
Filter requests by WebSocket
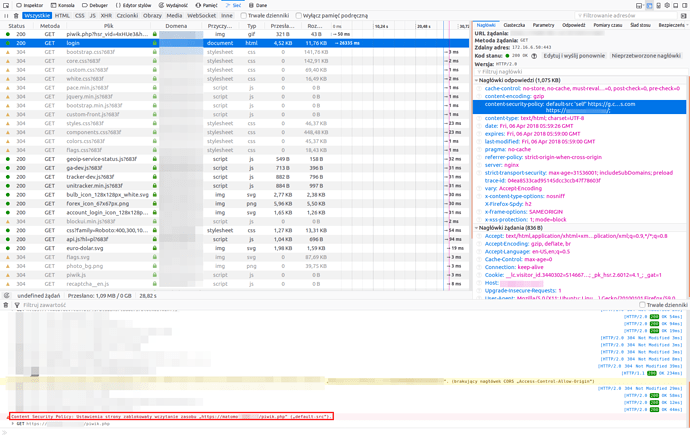(202, 15)
